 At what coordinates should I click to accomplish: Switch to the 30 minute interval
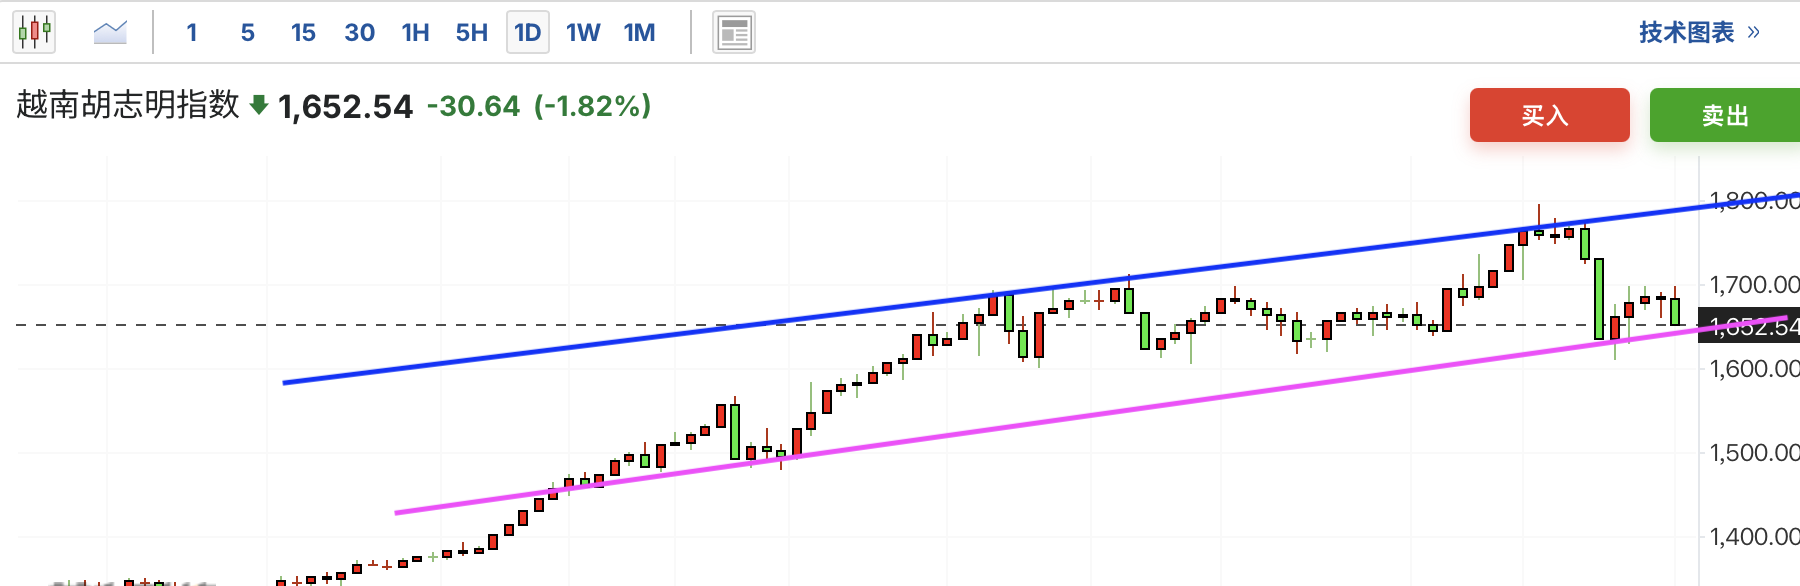pyautogui.click(x=360, y=33)
